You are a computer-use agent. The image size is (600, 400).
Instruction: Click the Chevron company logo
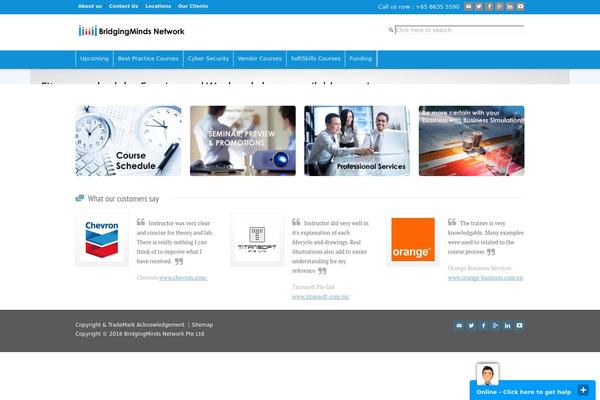point(102,239)
